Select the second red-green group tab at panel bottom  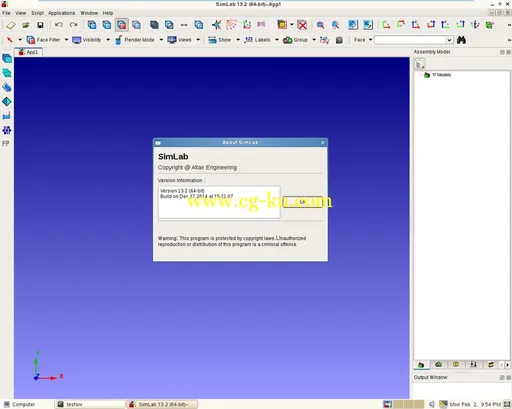tap(438, 365)
